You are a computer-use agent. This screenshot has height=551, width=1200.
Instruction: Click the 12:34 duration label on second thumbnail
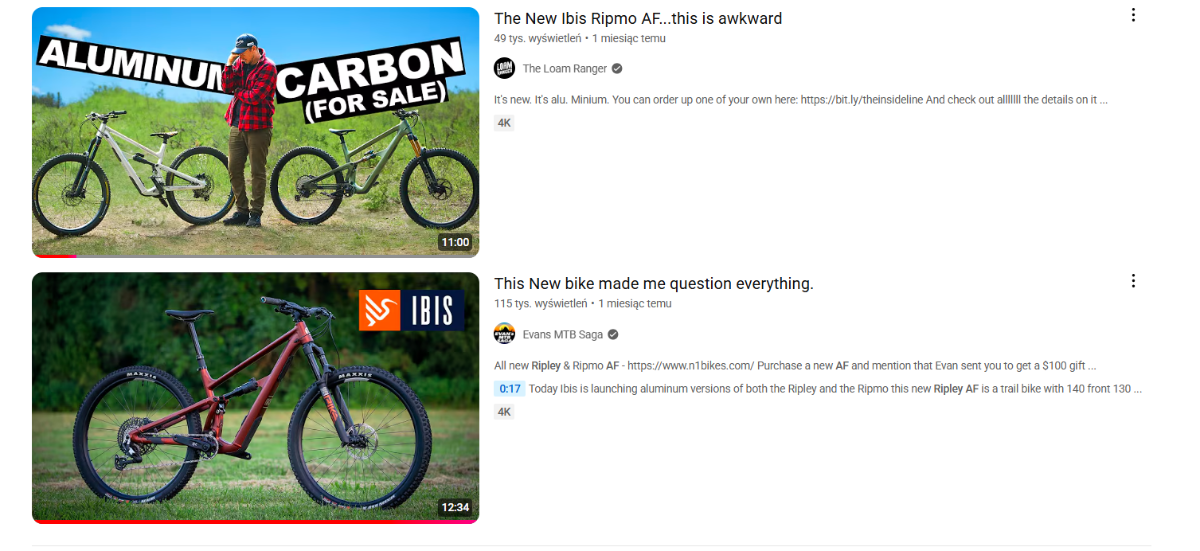(455, 507)
